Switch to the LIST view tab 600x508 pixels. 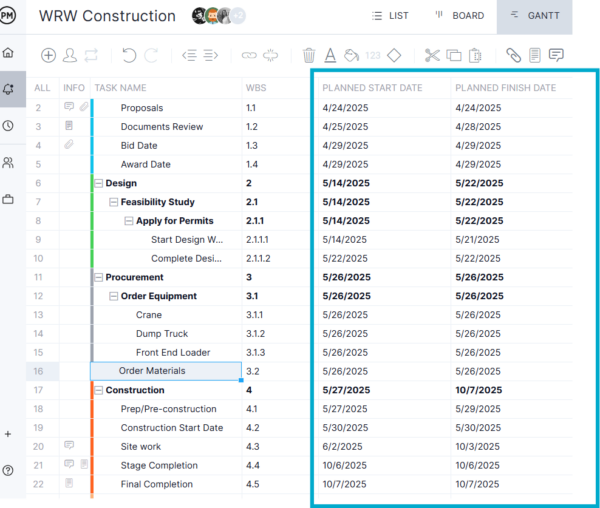point(390,16)
